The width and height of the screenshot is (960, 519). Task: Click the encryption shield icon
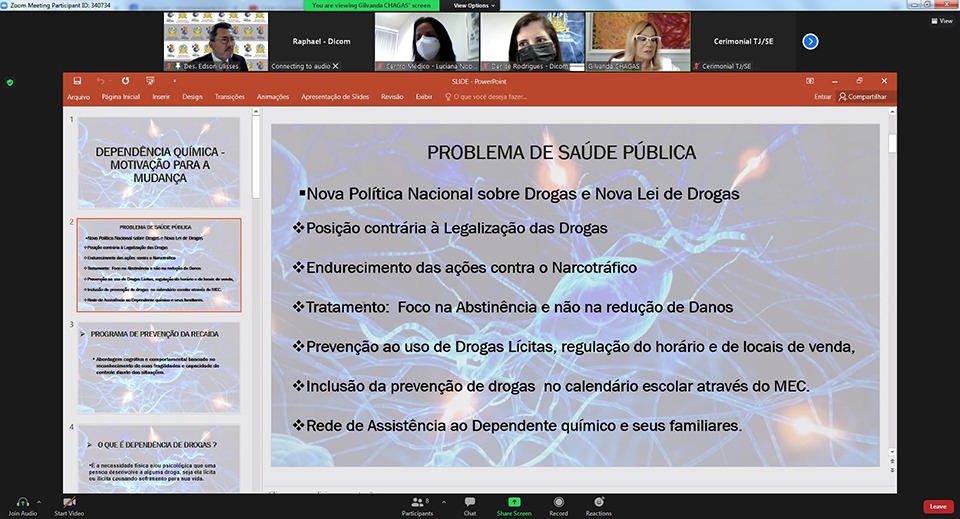10,82
